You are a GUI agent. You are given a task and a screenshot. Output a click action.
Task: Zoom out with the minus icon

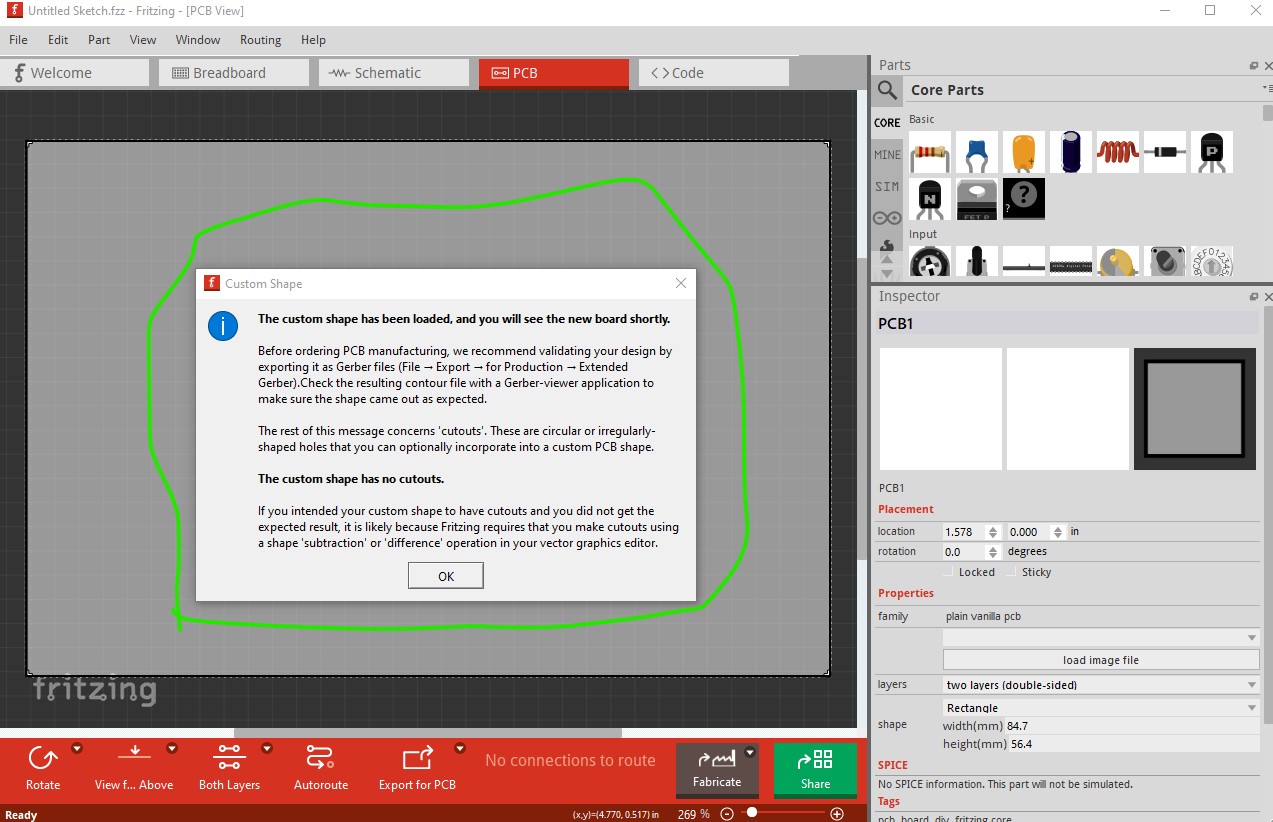pos(727,814)
